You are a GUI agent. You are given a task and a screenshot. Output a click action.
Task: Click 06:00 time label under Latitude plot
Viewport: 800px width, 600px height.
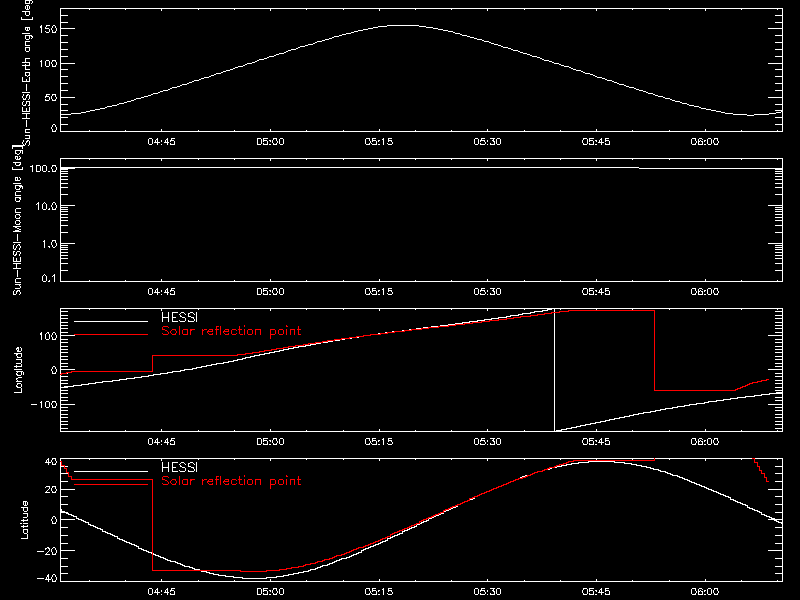click(x=705, y=592)
